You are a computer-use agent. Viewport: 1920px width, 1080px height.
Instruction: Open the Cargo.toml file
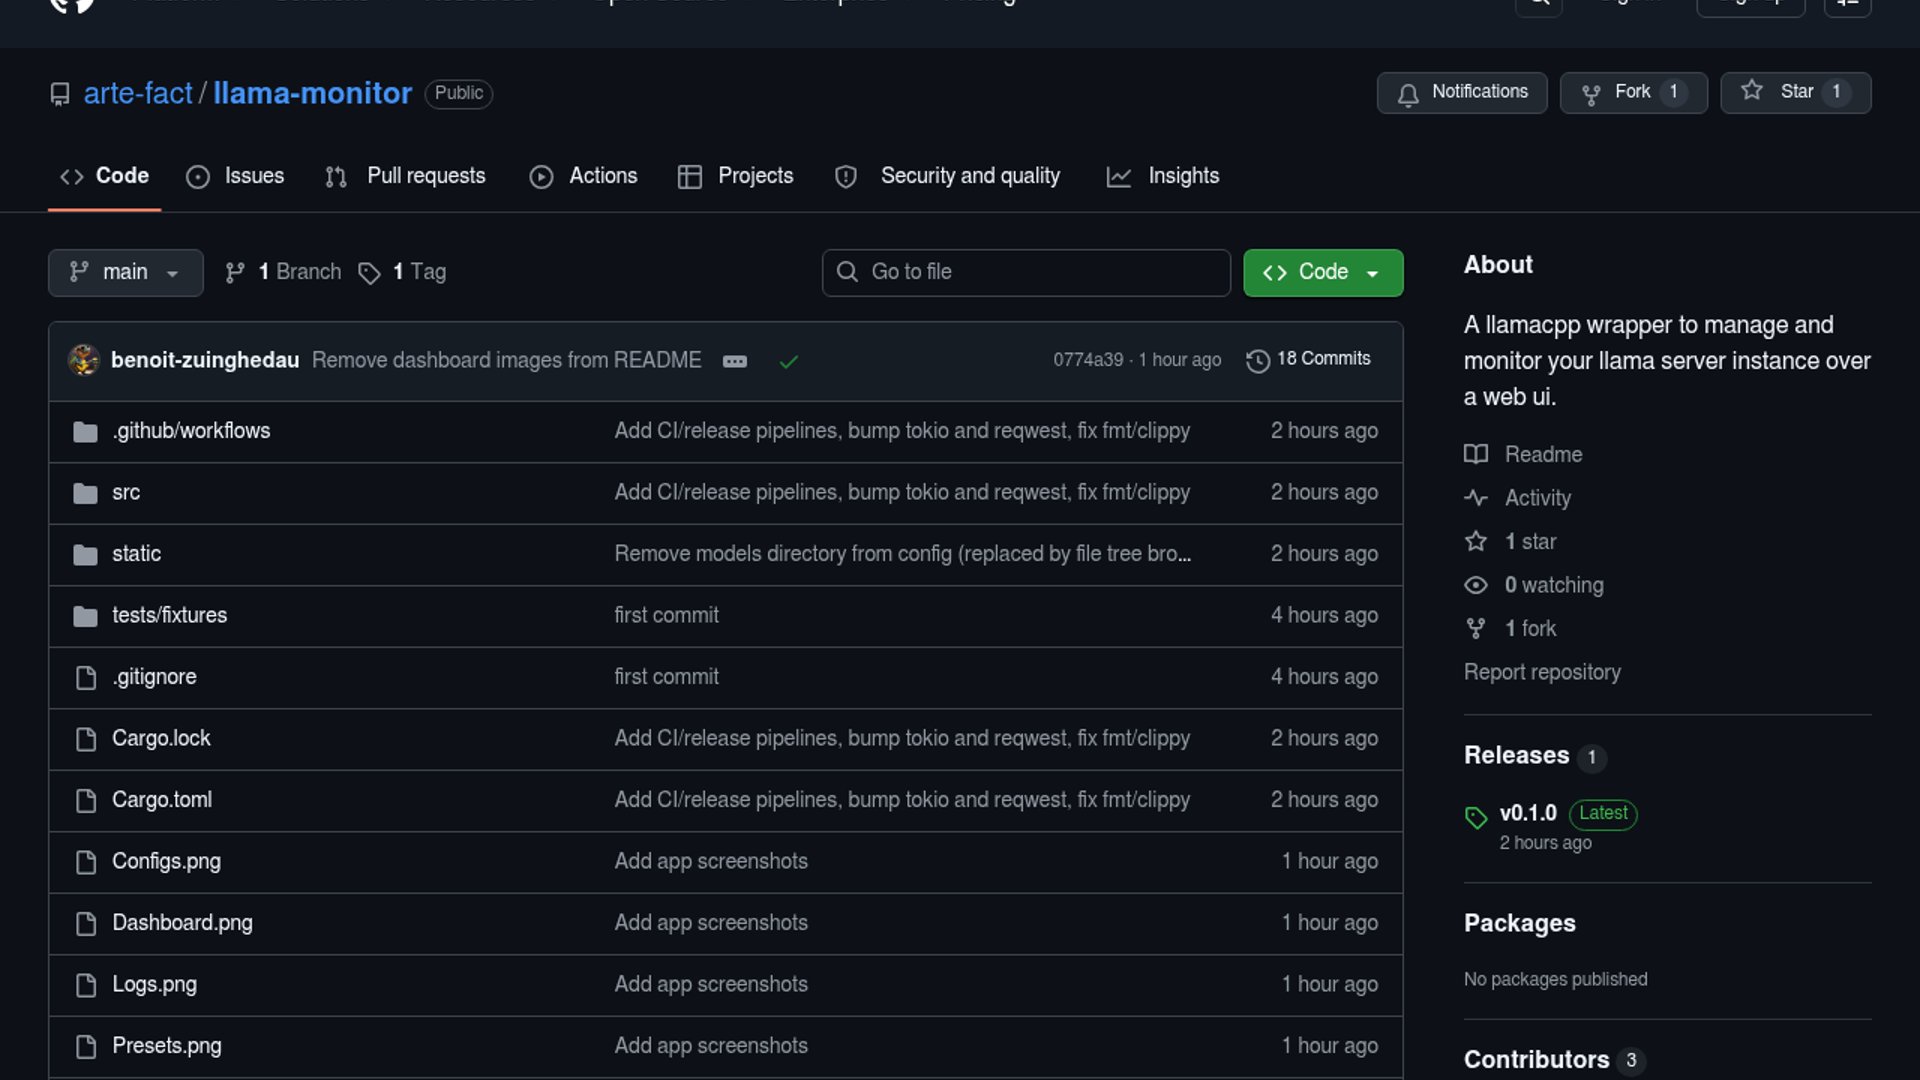(x=162, y=800)
